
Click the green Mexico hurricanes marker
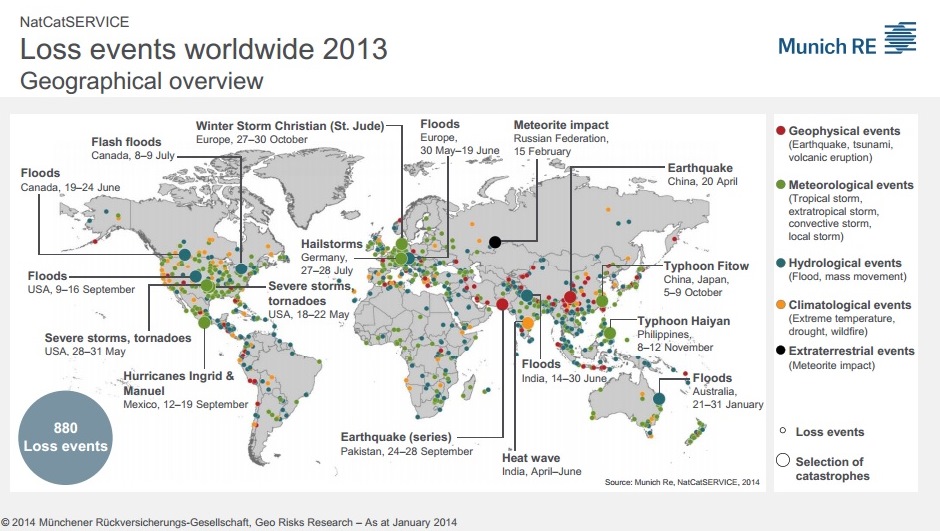(x=204, y=322)
